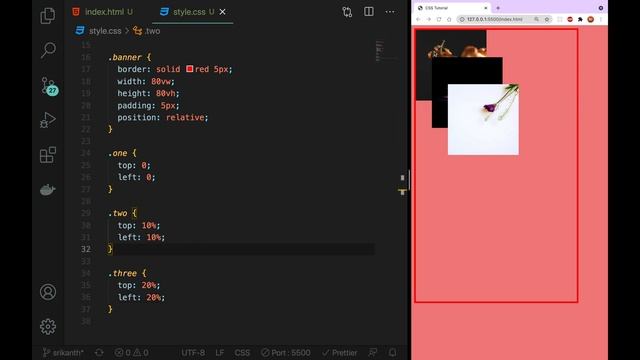640x360 pixels.
Task: Click line number 32 in the gutter
Action: click(x=86, y=249)
